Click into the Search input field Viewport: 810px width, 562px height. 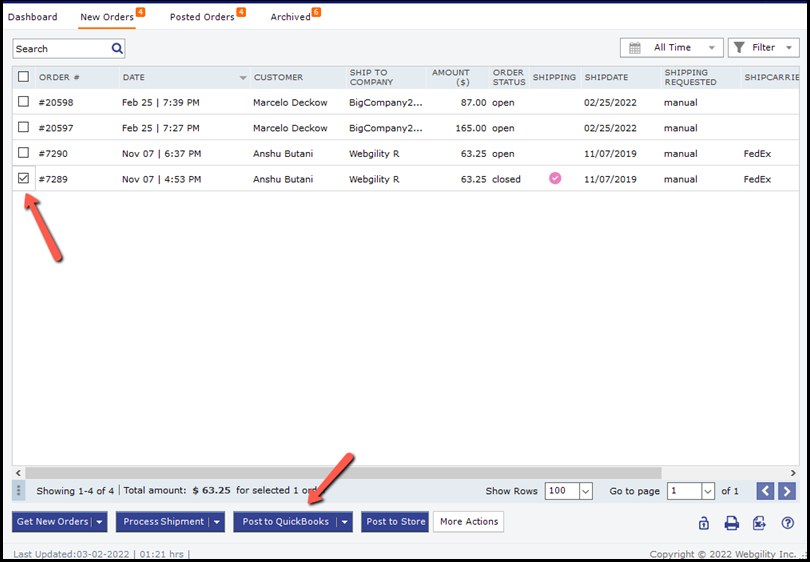(x=60, y=48)
